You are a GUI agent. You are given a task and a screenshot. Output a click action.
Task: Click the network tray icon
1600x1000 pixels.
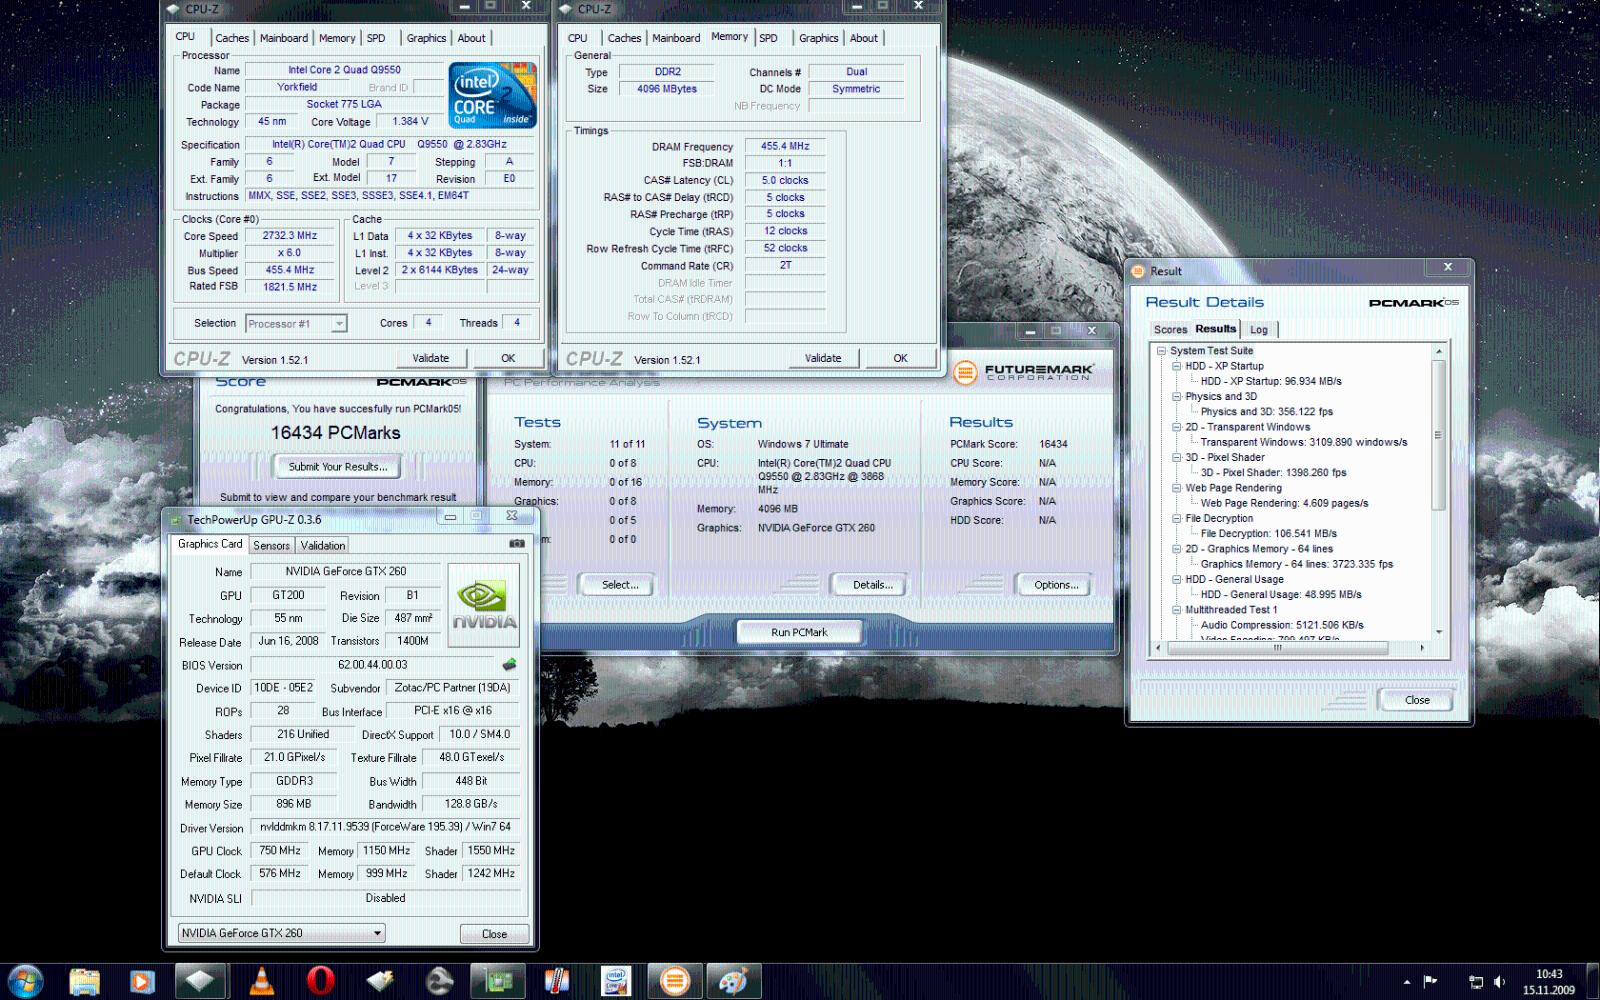click(1476, 982)
